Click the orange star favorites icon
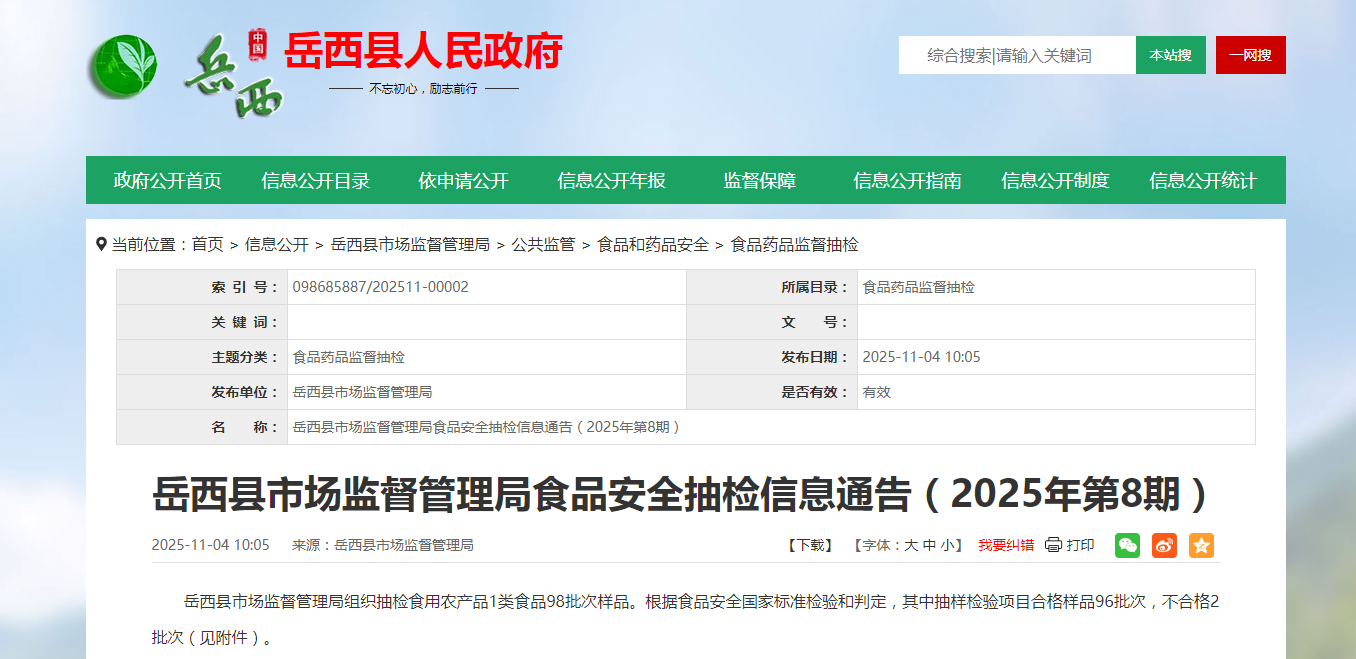Screen dimensions: 1356x659 click(x=1201, y=545)
